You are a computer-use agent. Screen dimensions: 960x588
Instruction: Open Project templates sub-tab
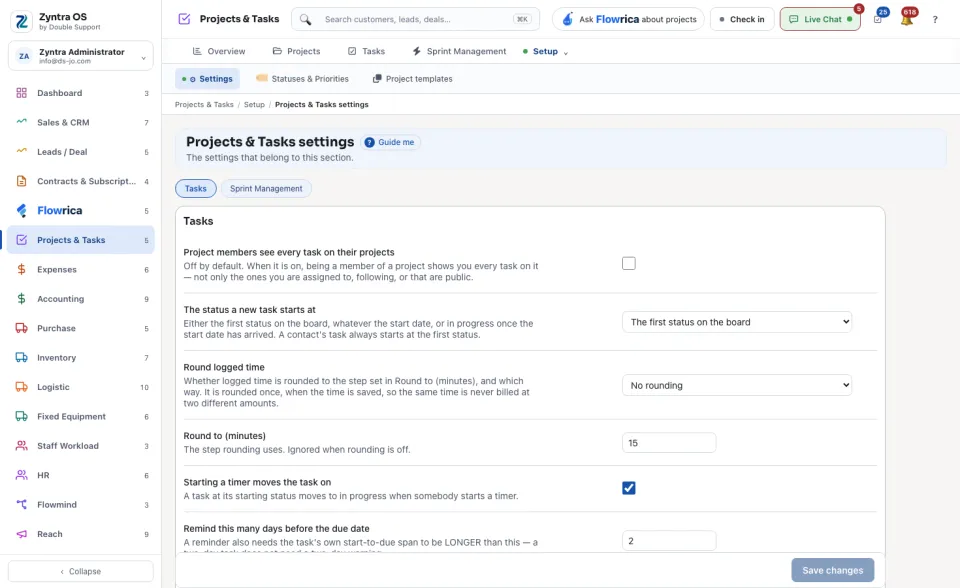pos(413,78)
